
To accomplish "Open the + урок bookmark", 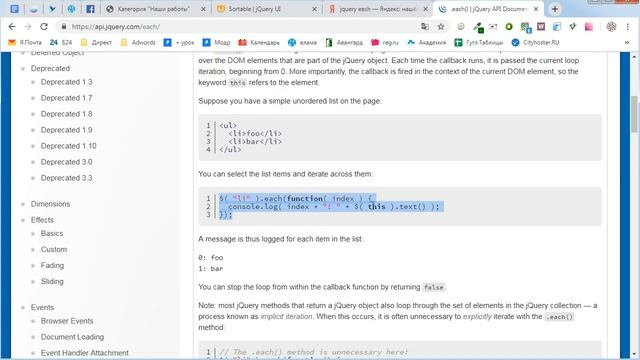I will tap(179, 42).
